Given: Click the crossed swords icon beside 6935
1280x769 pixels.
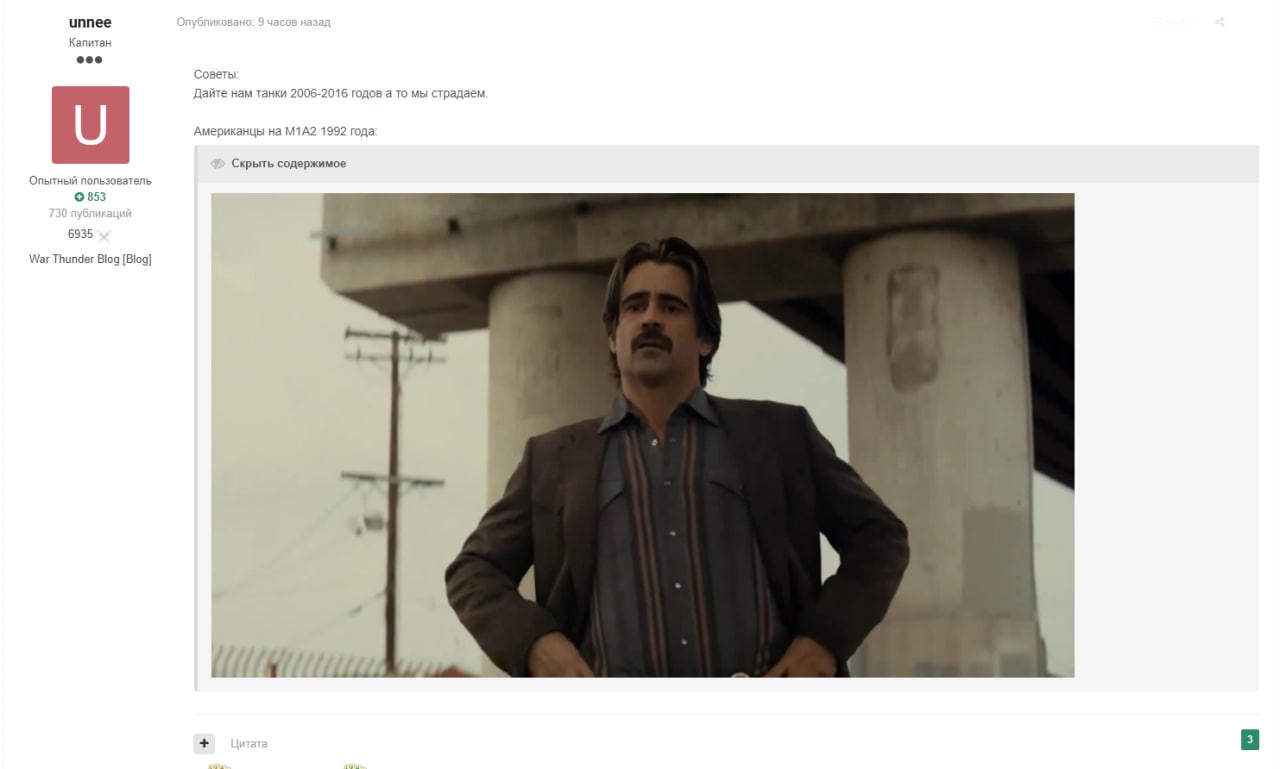Looking at the screenshot, I should coord(104,236).
